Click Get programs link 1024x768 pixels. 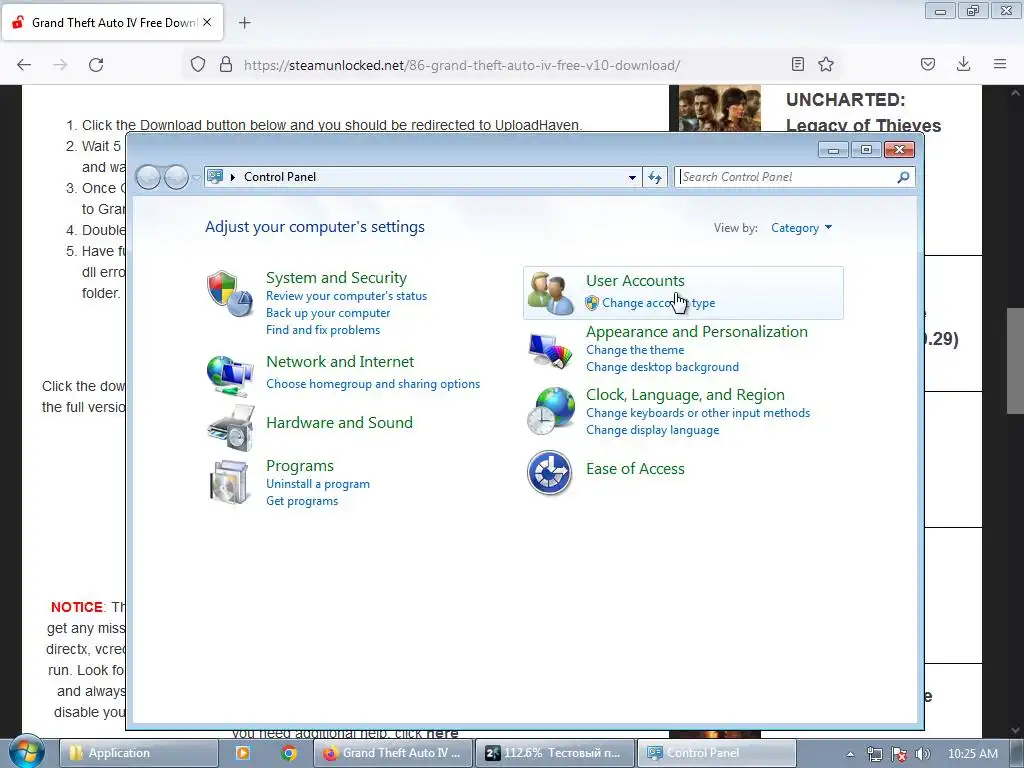click(x=302, y=501)
